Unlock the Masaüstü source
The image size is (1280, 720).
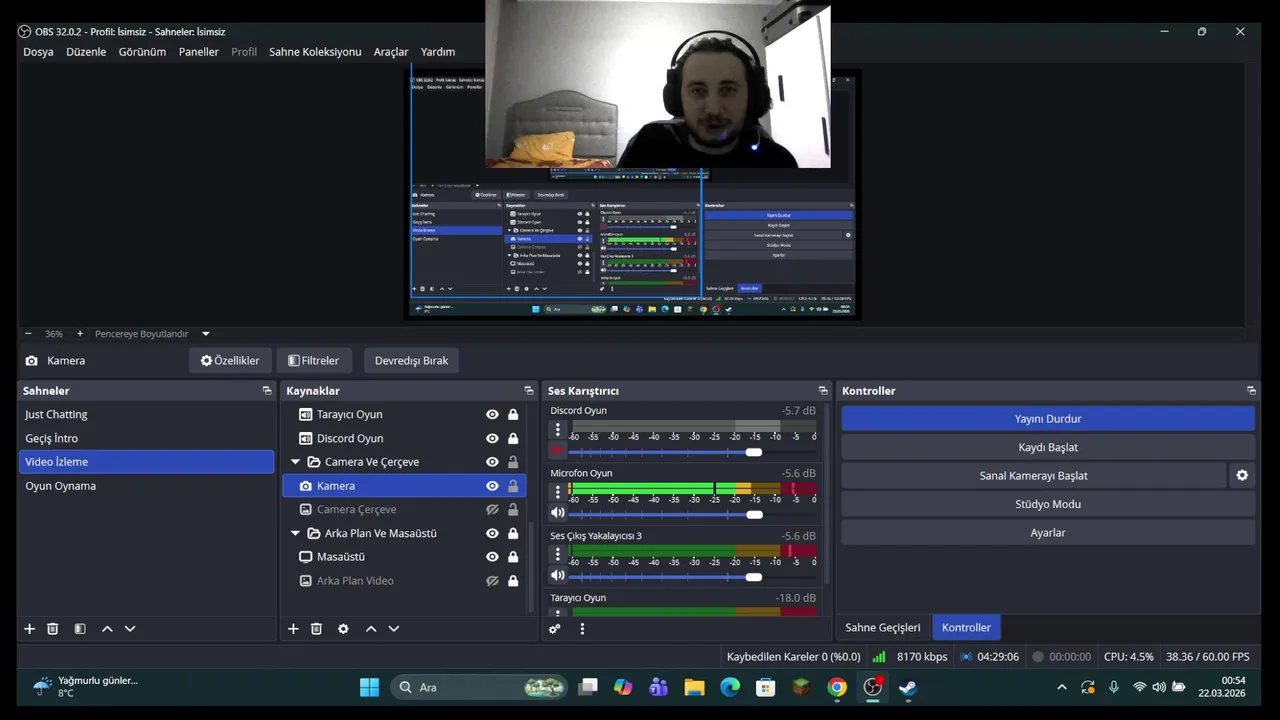513,557
